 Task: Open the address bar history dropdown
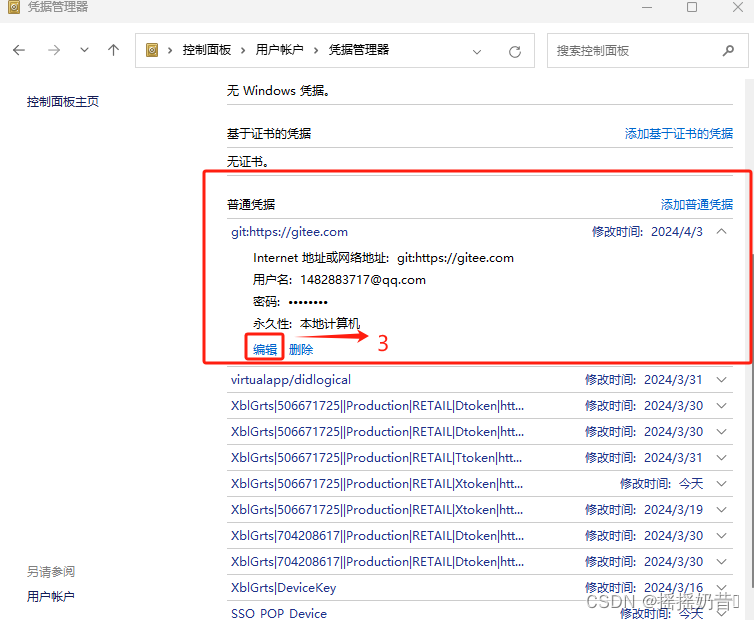(477, 51)
